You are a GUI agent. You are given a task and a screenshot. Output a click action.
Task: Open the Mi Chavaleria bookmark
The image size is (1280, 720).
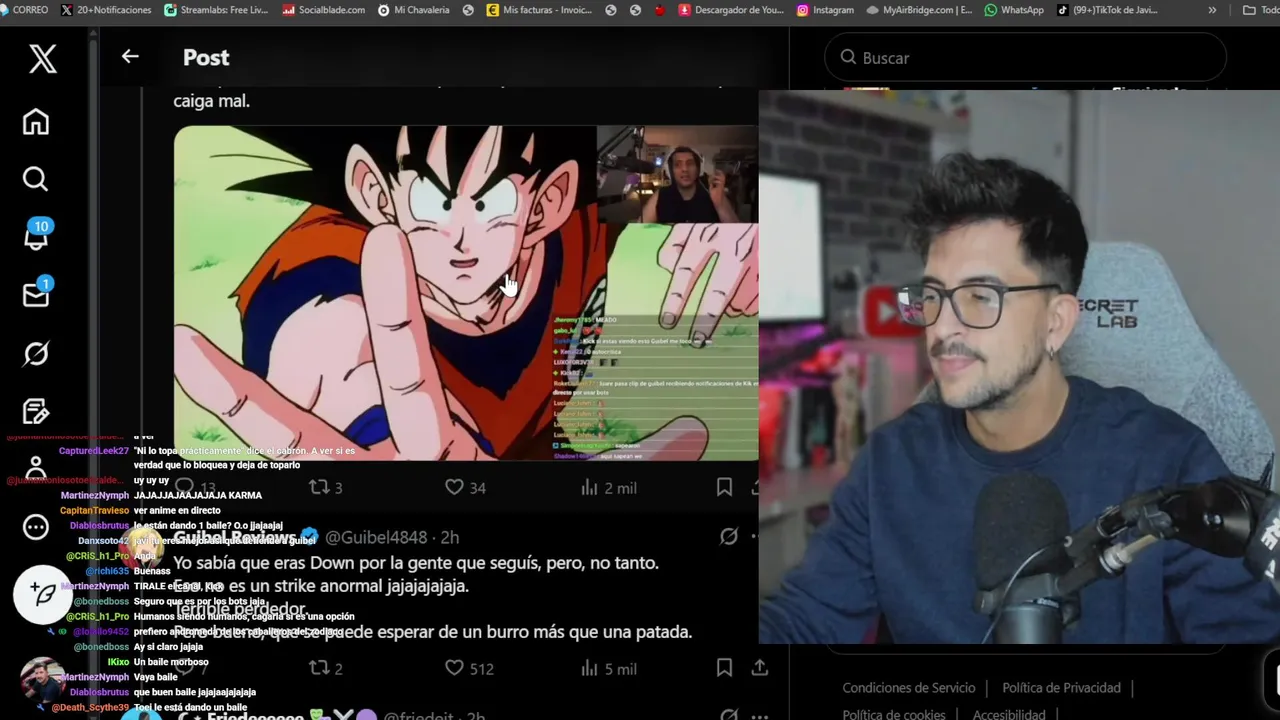tap(413, 10)
